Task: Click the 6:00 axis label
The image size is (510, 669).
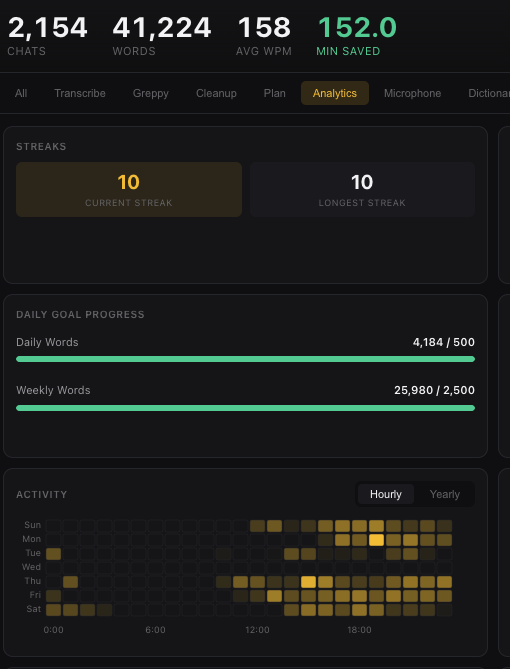Action: 155,630
